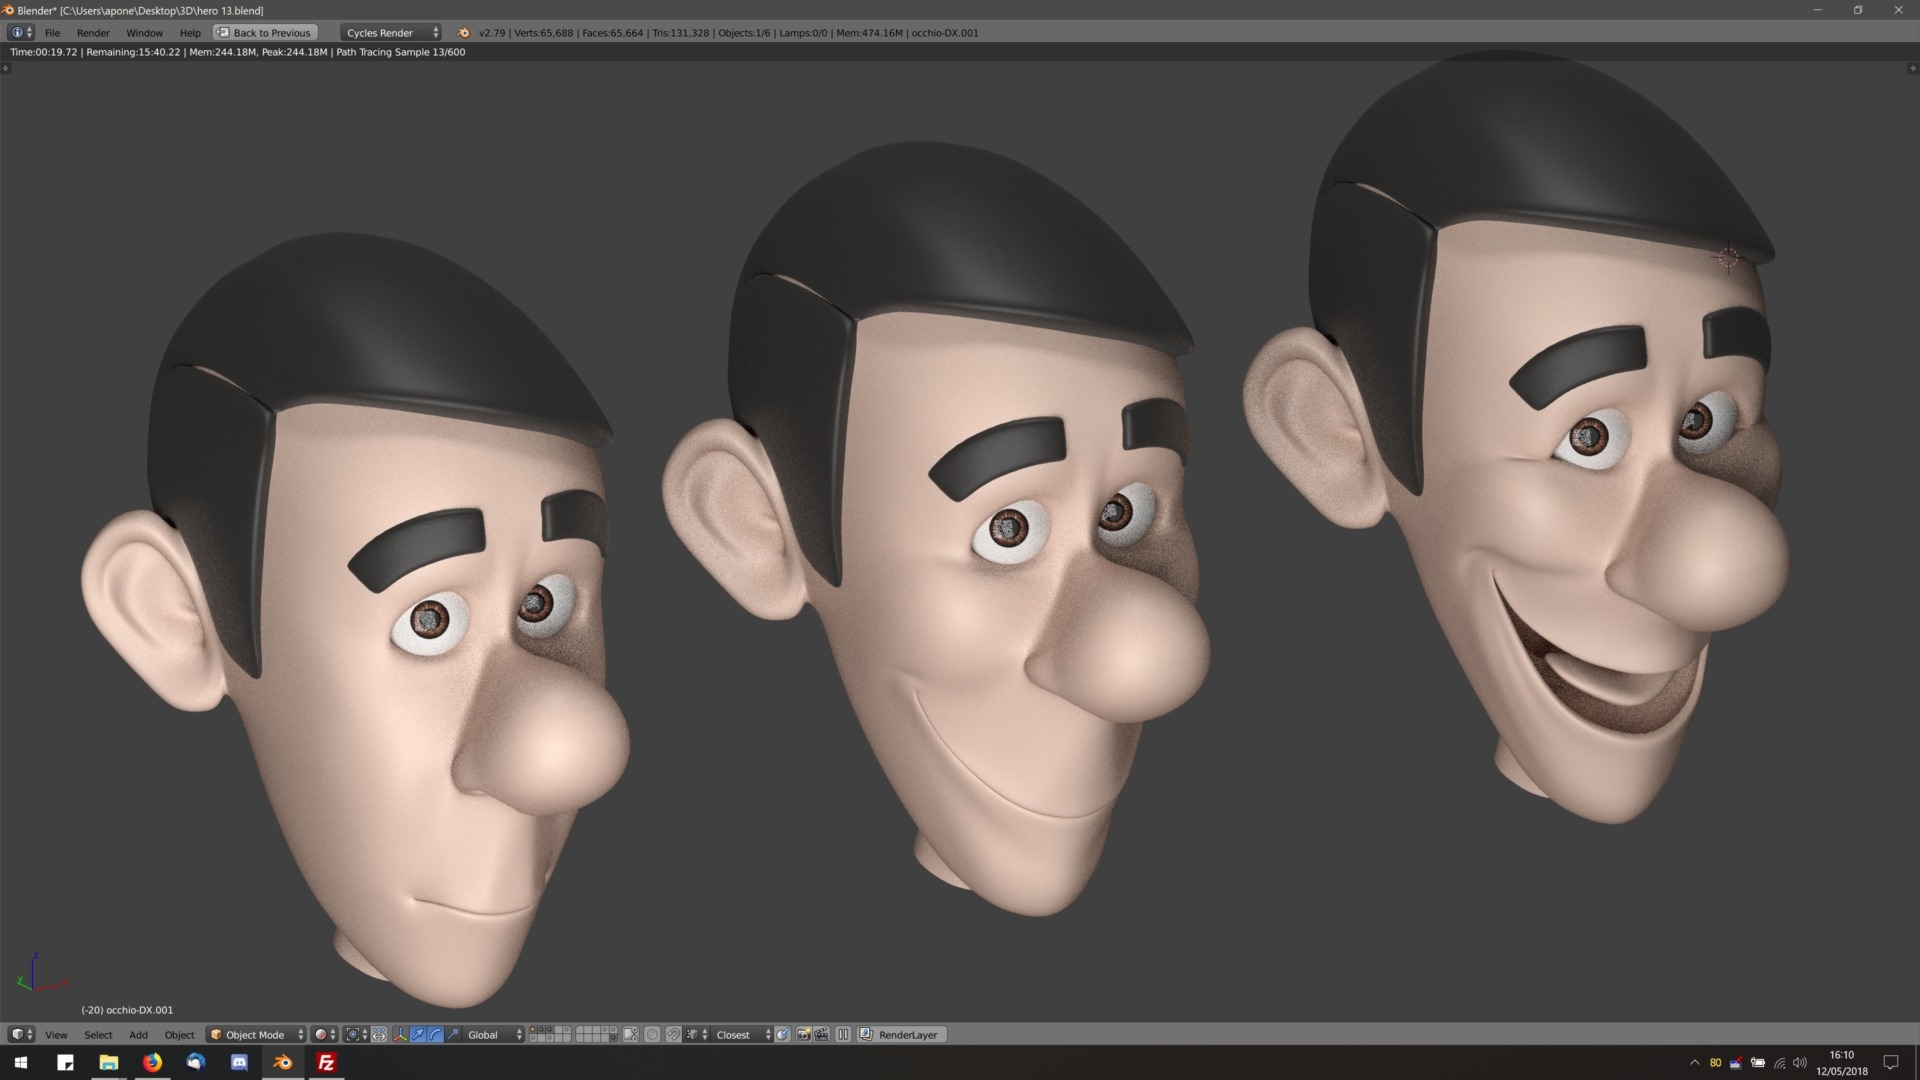Click the yellow 80 temperature tray icon
The image size is (1920, 1080).
coord(1715,1062)
